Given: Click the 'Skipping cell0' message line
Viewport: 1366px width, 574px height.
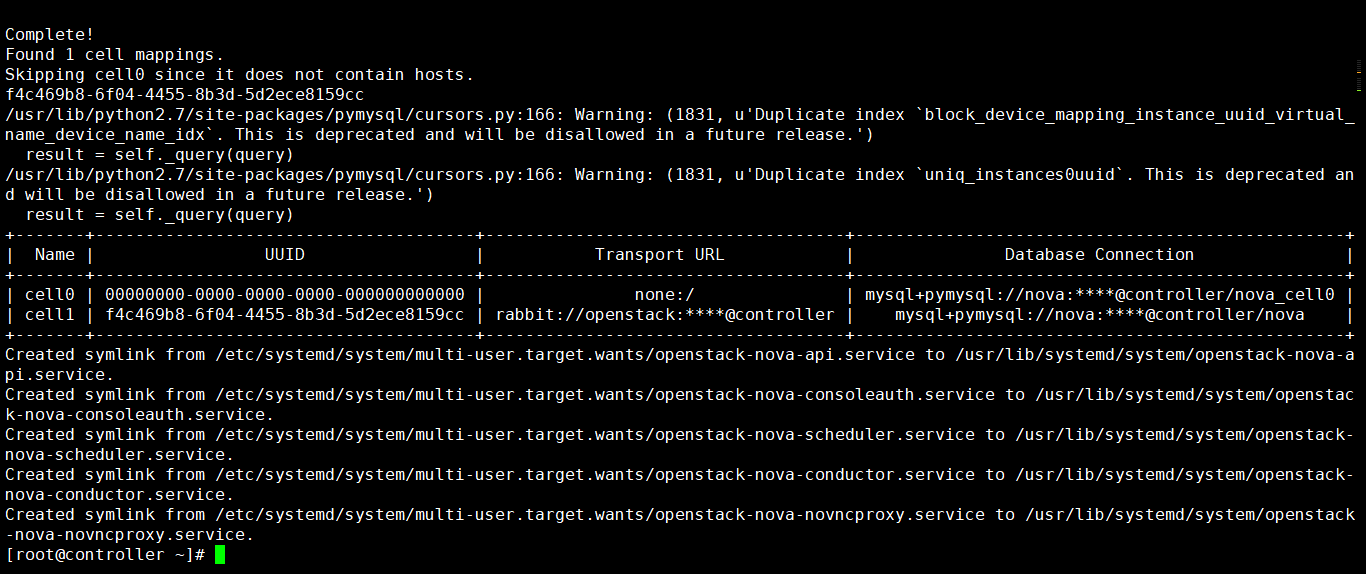Looking at the screenshot, I should tap(240, 74).
